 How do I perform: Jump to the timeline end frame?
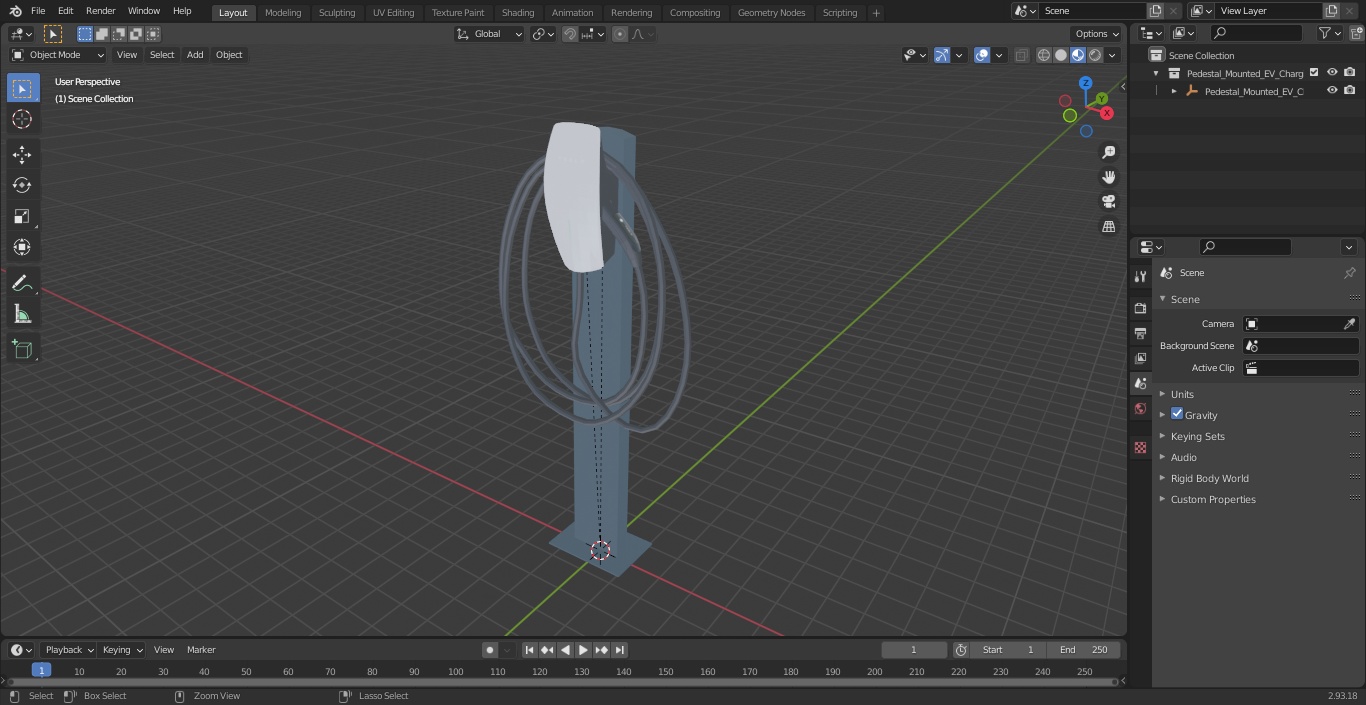click(620, 650)
